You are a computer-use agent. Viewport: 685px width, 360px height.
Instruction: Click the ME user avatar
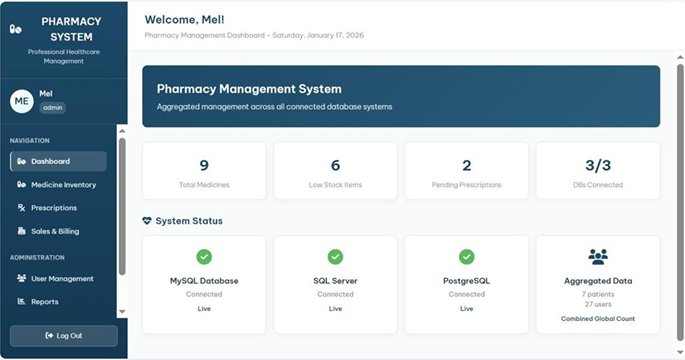[x=21, y=101]
